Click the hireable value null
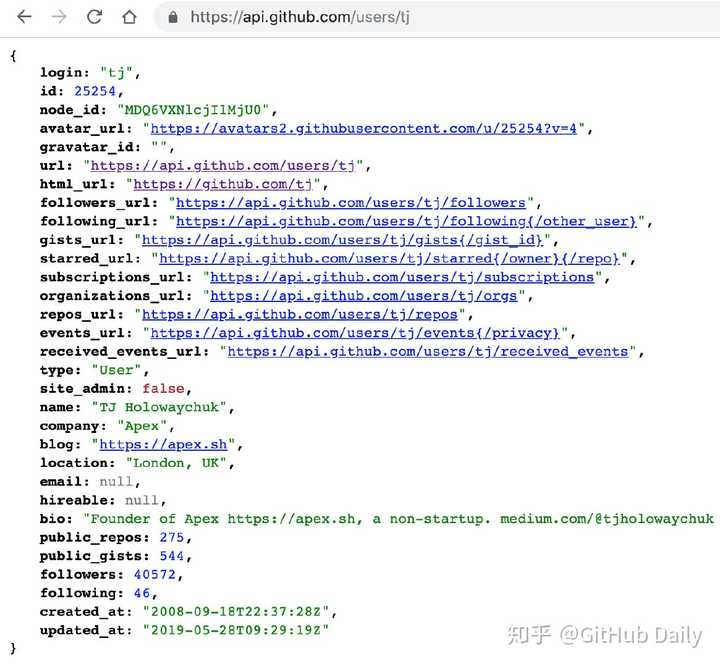The height and width of the screenshot is (667, 720). coord(142,500)
